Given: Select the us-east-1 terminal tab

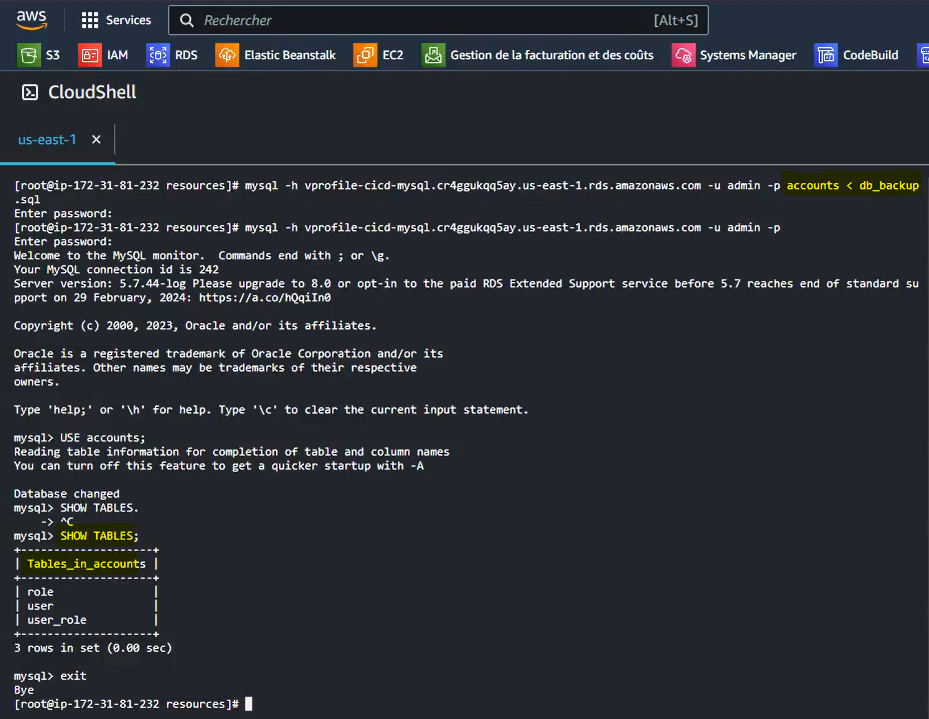Looking at the screenshot, I should [x=47, y=140].
